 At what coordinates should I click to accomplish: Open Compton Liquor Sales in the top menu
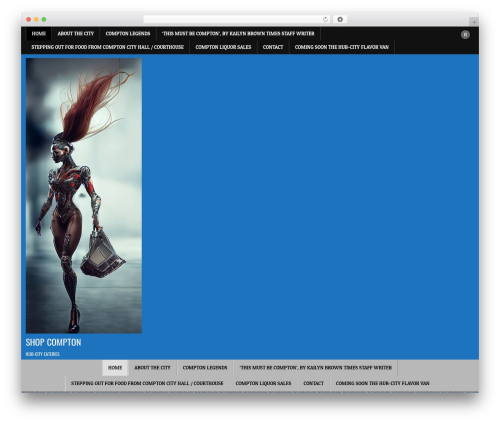click(223, 47)
